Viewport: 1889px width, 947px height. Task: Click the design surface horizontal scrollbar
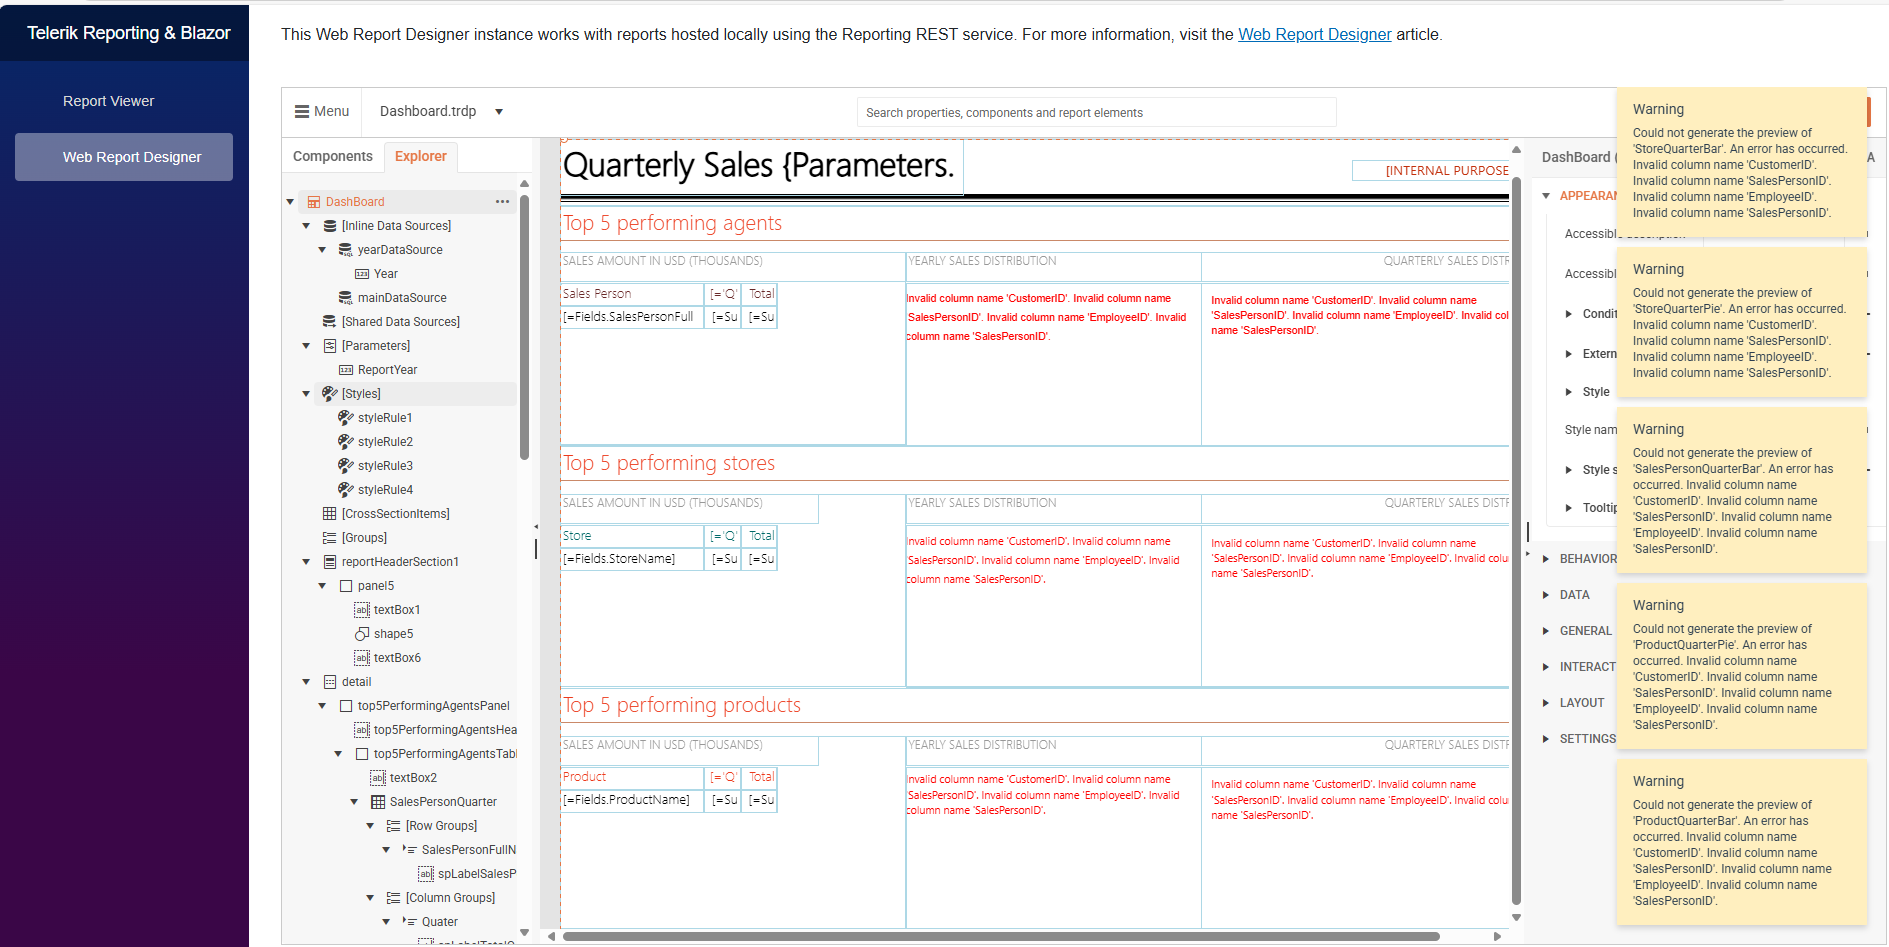pyautogui.click(x=1000, y=937)
